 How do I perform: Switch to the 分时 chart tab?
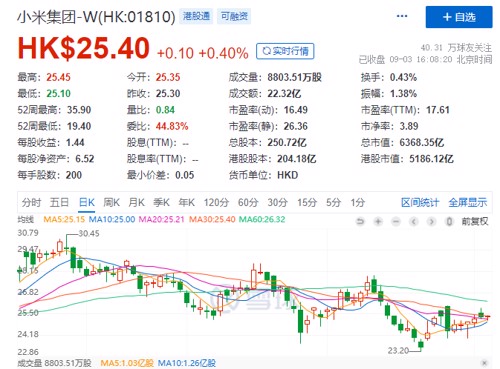coord(31,202)
